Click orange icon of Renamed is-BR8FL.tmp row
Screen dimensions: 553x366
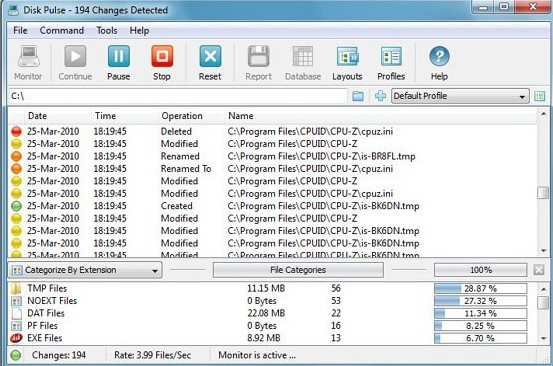[x=16, y=156]
